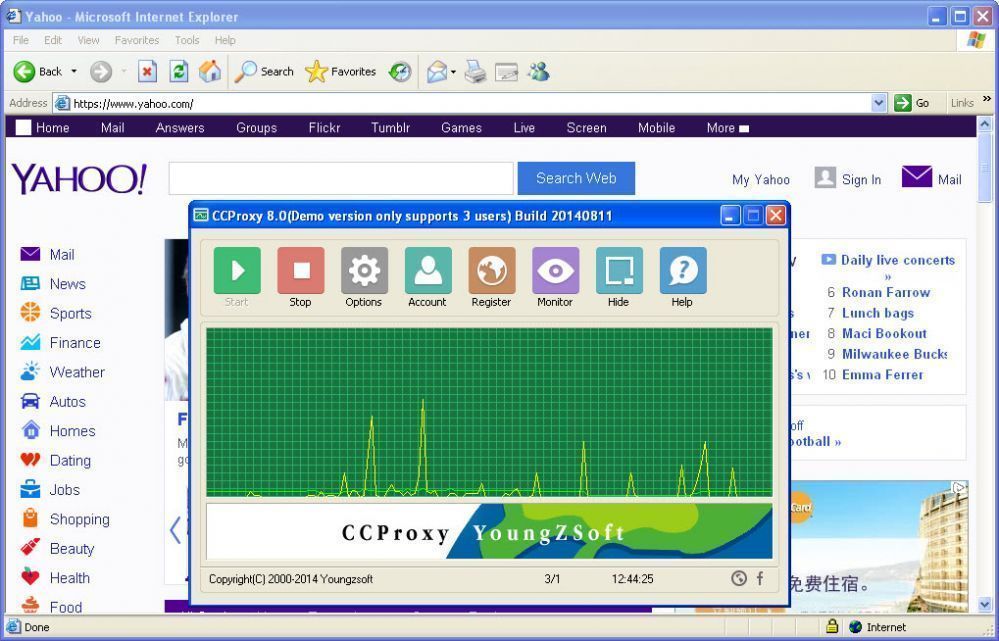Open Daily live concerts link
The height and width of the screenshot is (641, 999).
click(x=898, y=260)
